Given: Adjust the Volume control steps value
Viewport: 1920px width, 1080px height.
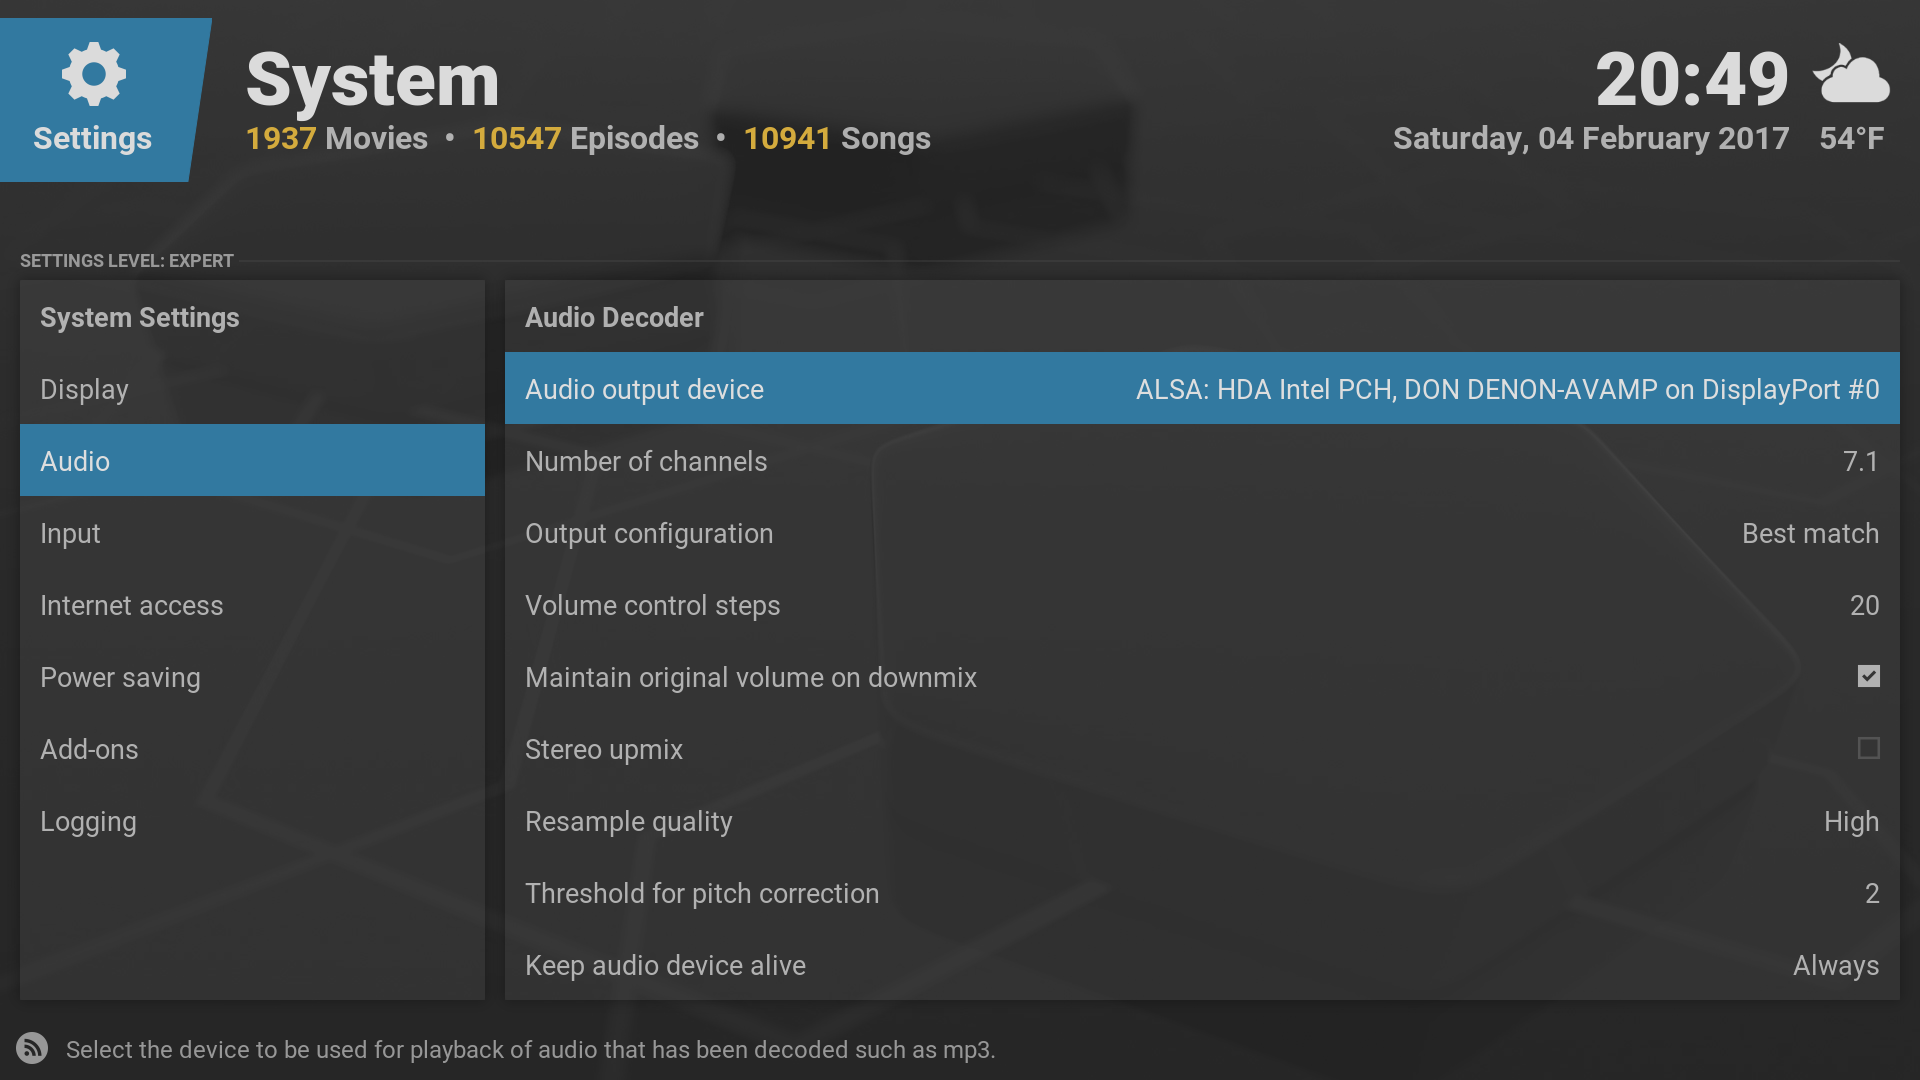Looking at the screenshot, I should 1201,605.
